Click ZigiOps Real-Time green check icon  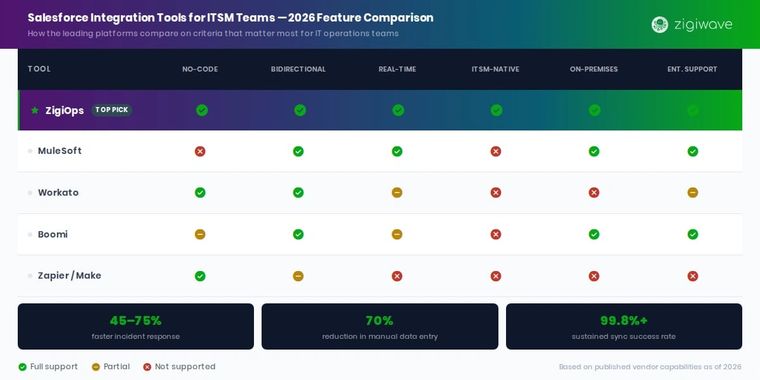pos(398,111)
